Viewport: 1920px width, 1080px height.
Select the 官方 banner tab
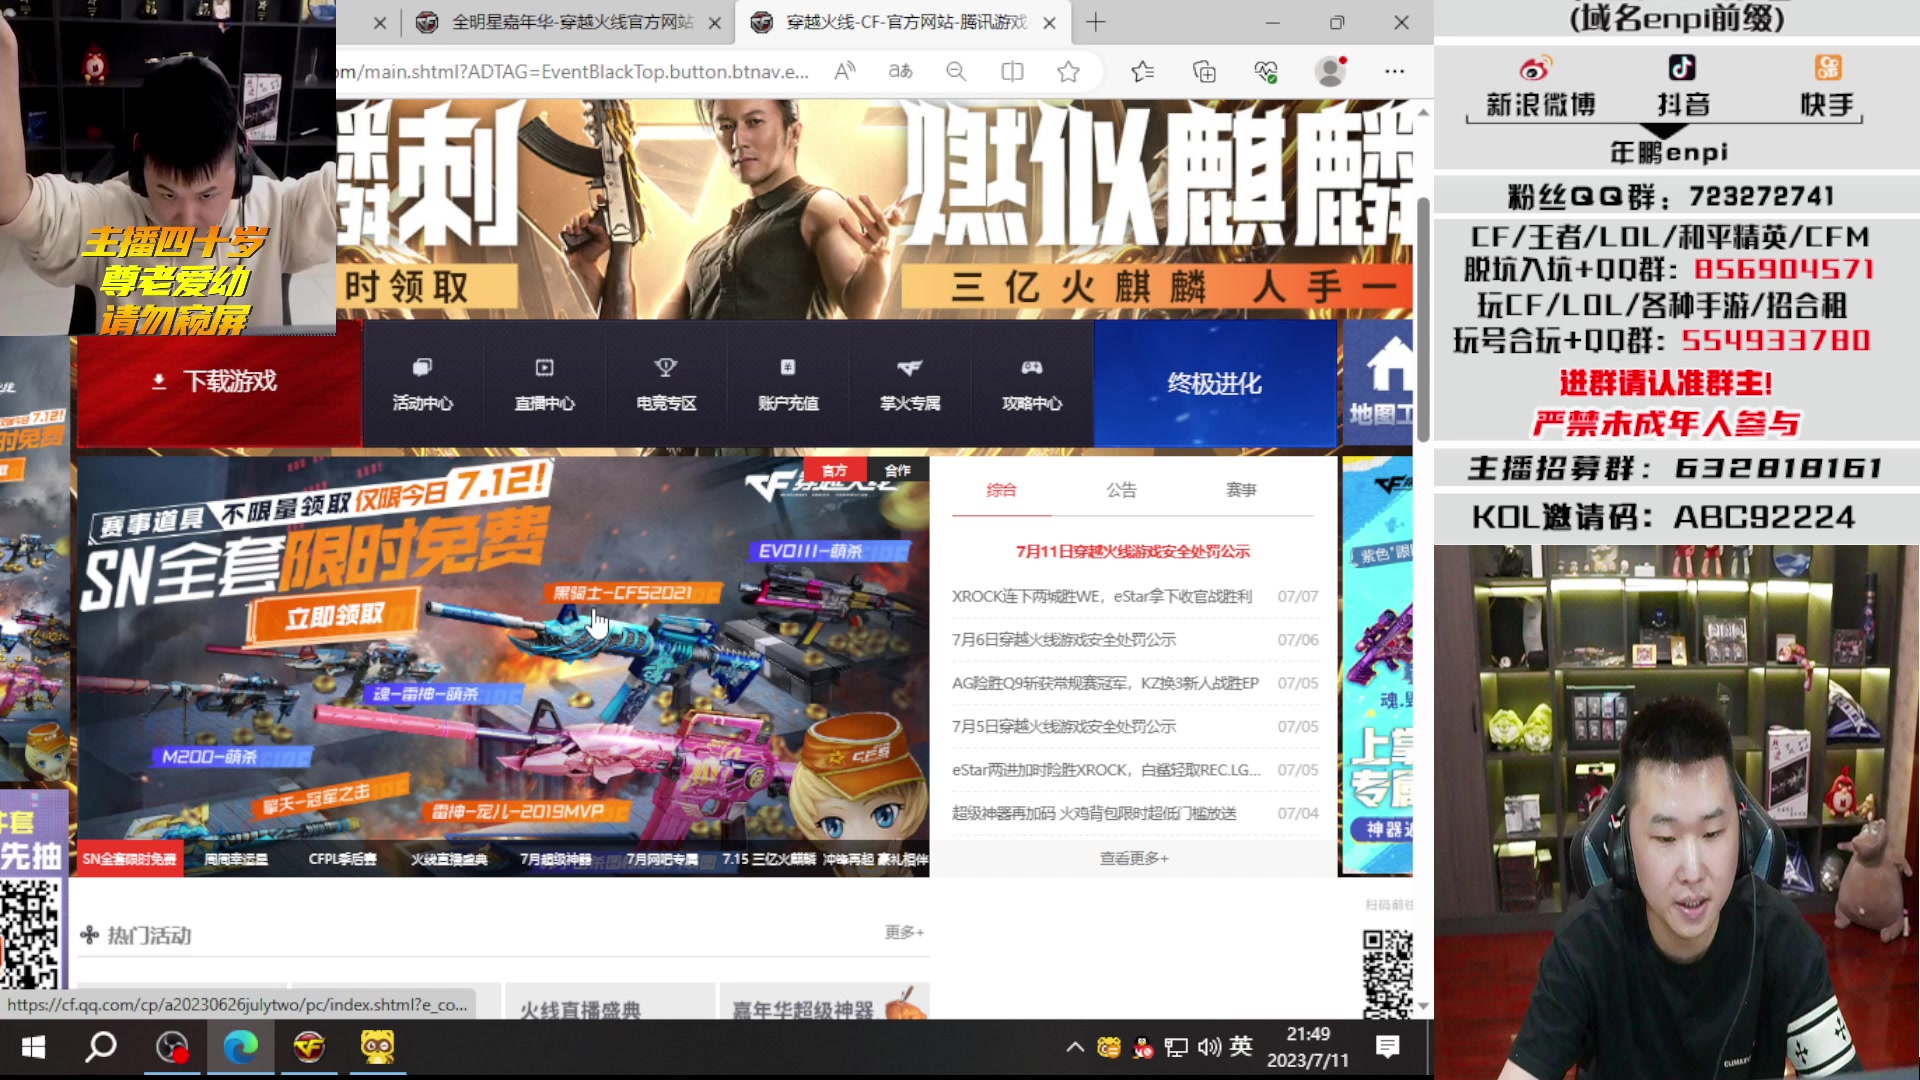[834, 470]
